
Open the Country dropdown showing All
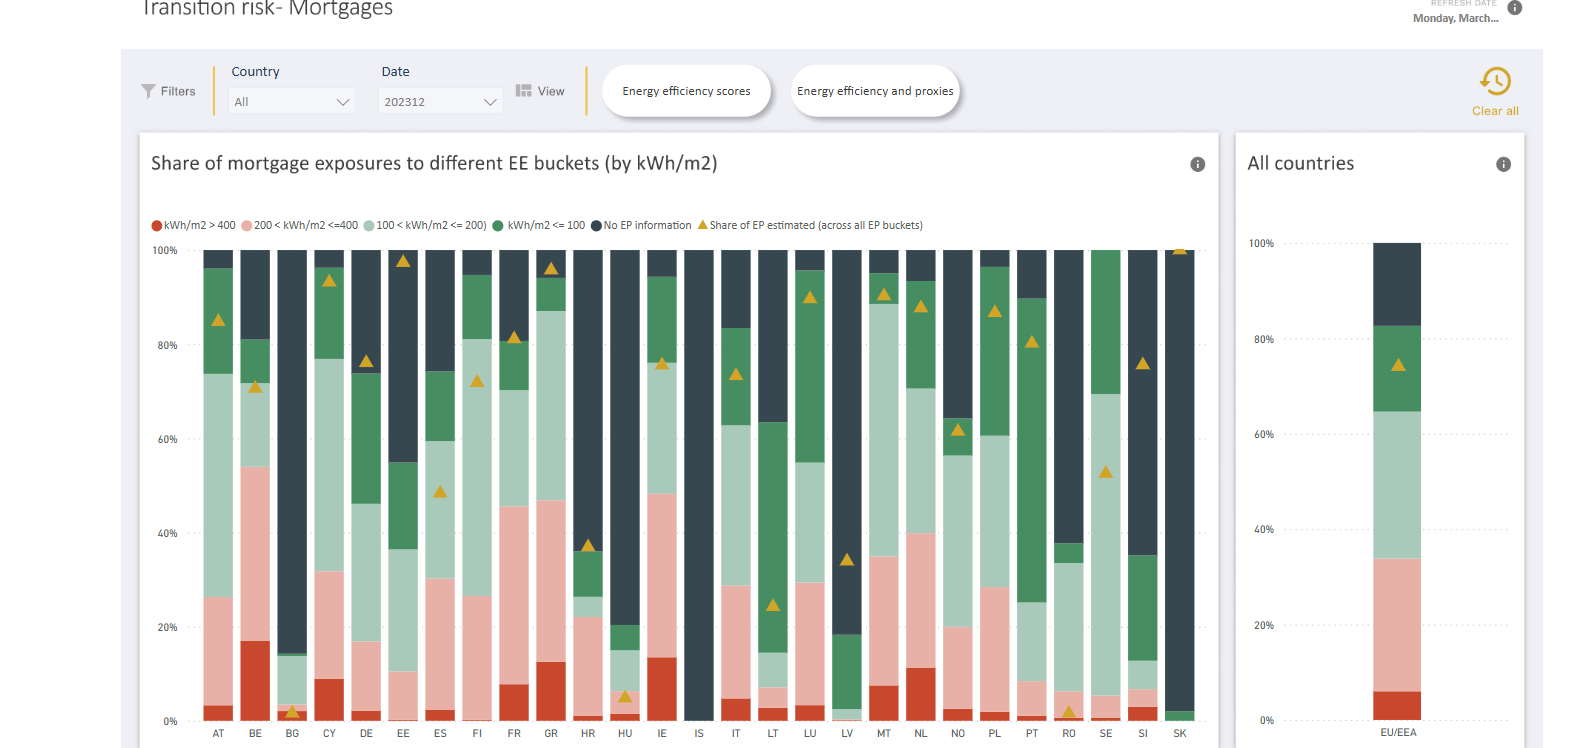(x=292, y=102)
